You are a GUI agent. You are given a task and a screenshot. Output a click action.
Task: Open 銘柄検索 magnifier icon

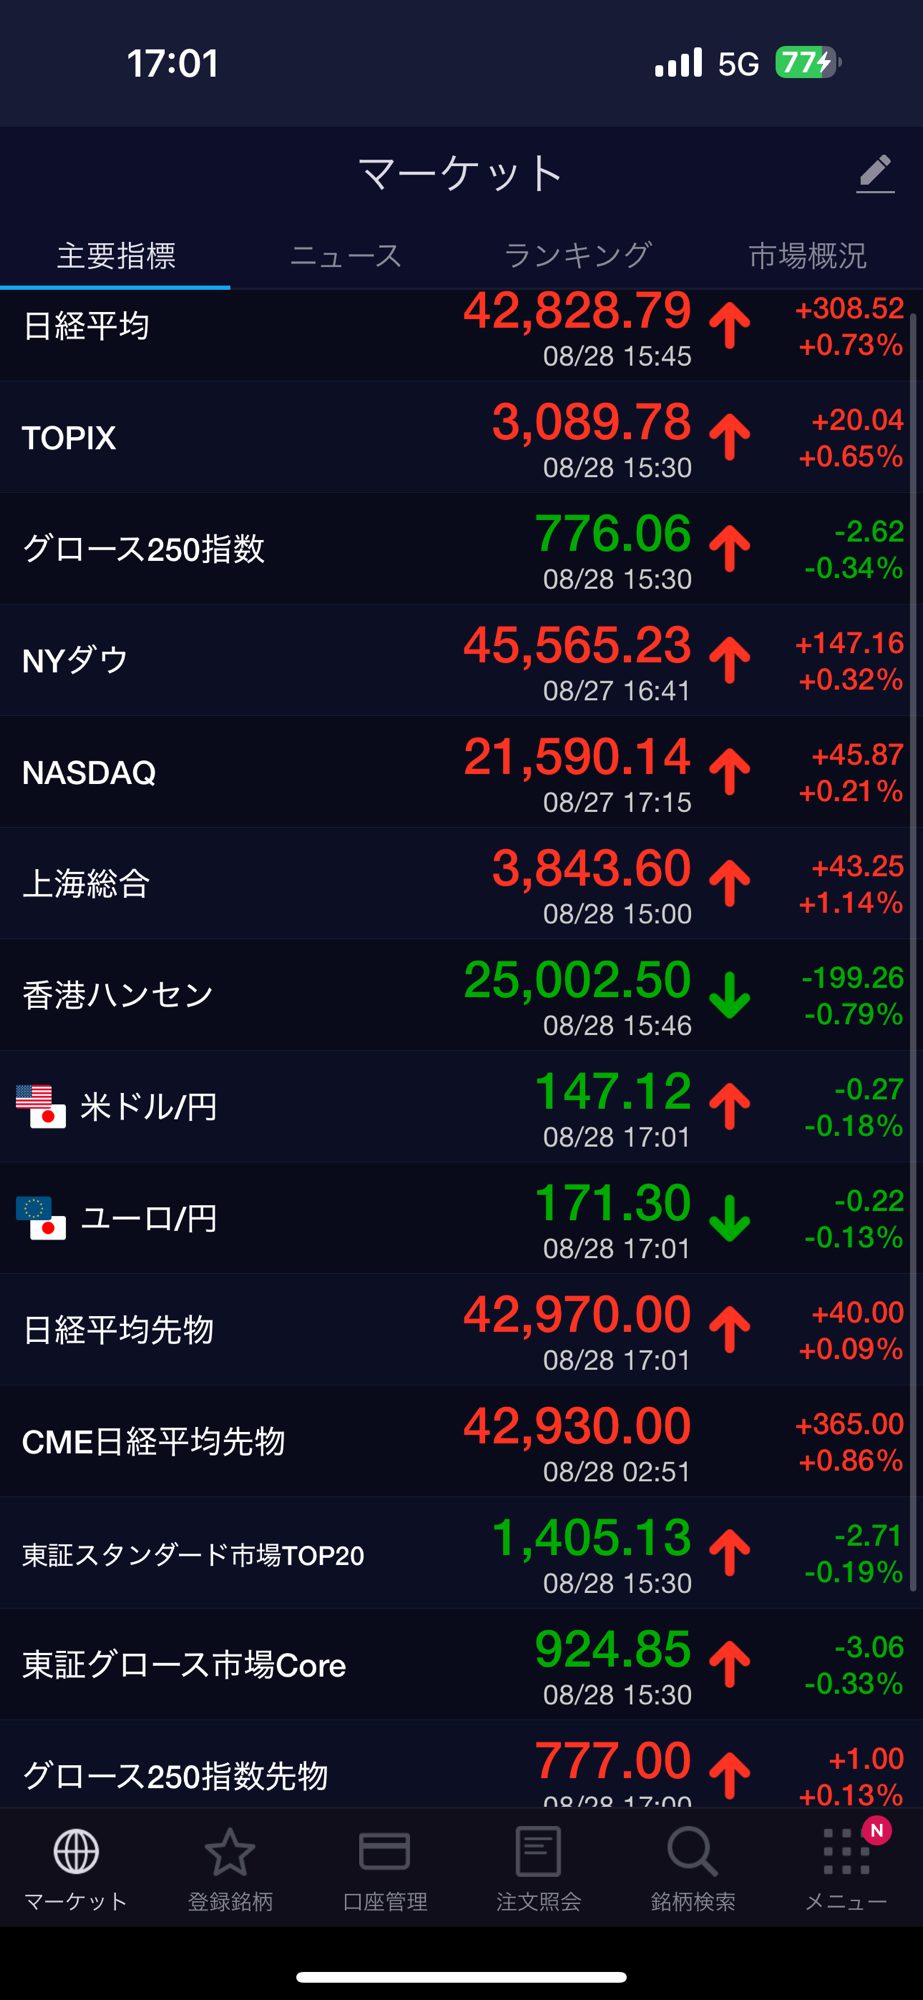692,1851
